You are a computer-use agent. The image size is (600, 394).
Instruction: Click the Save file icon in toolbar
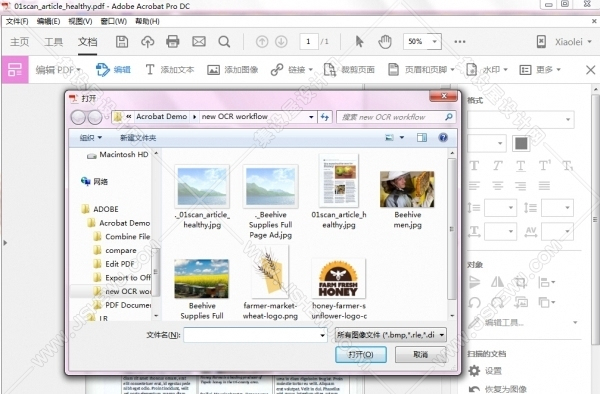tap(122, 41)
